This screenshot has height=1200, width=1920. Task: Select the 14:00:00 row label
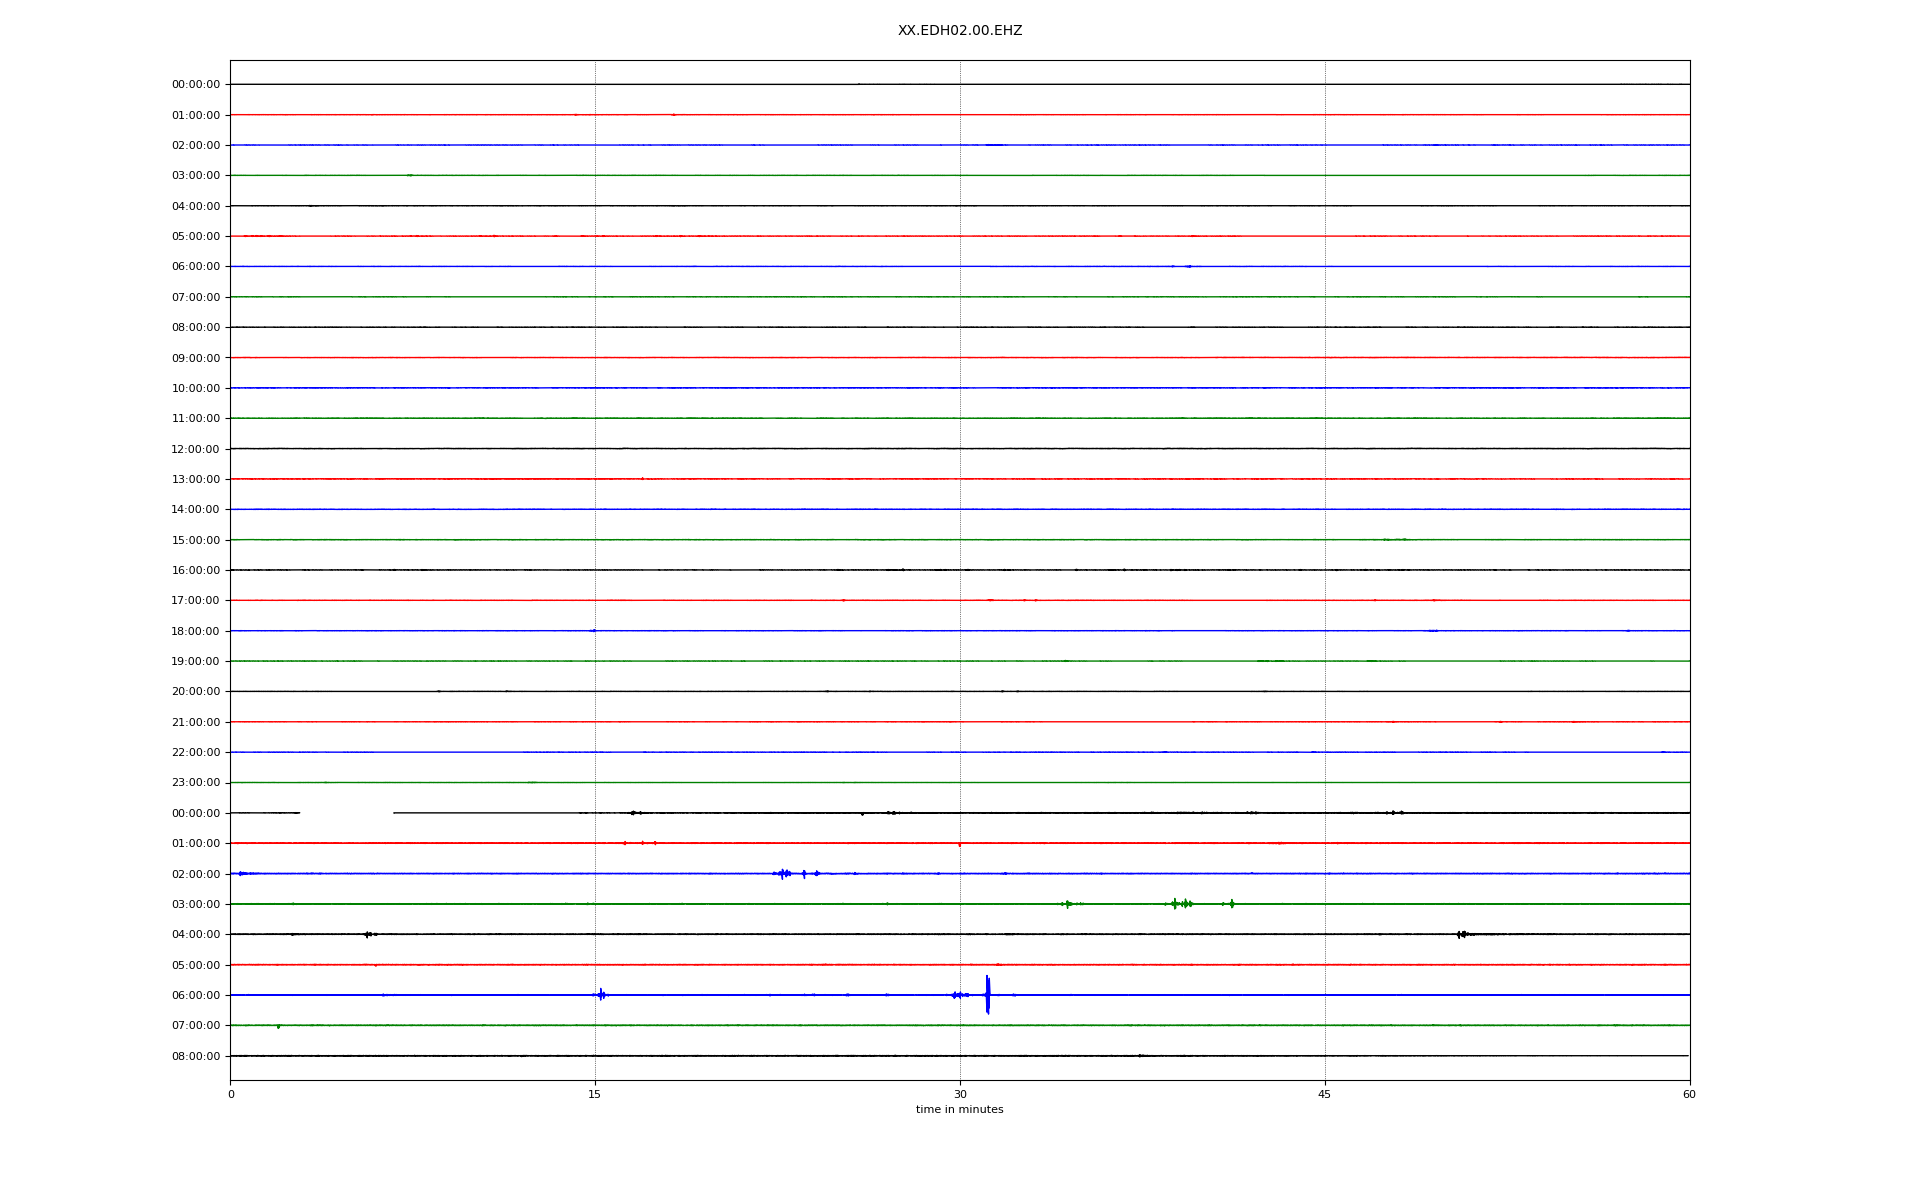195,510
